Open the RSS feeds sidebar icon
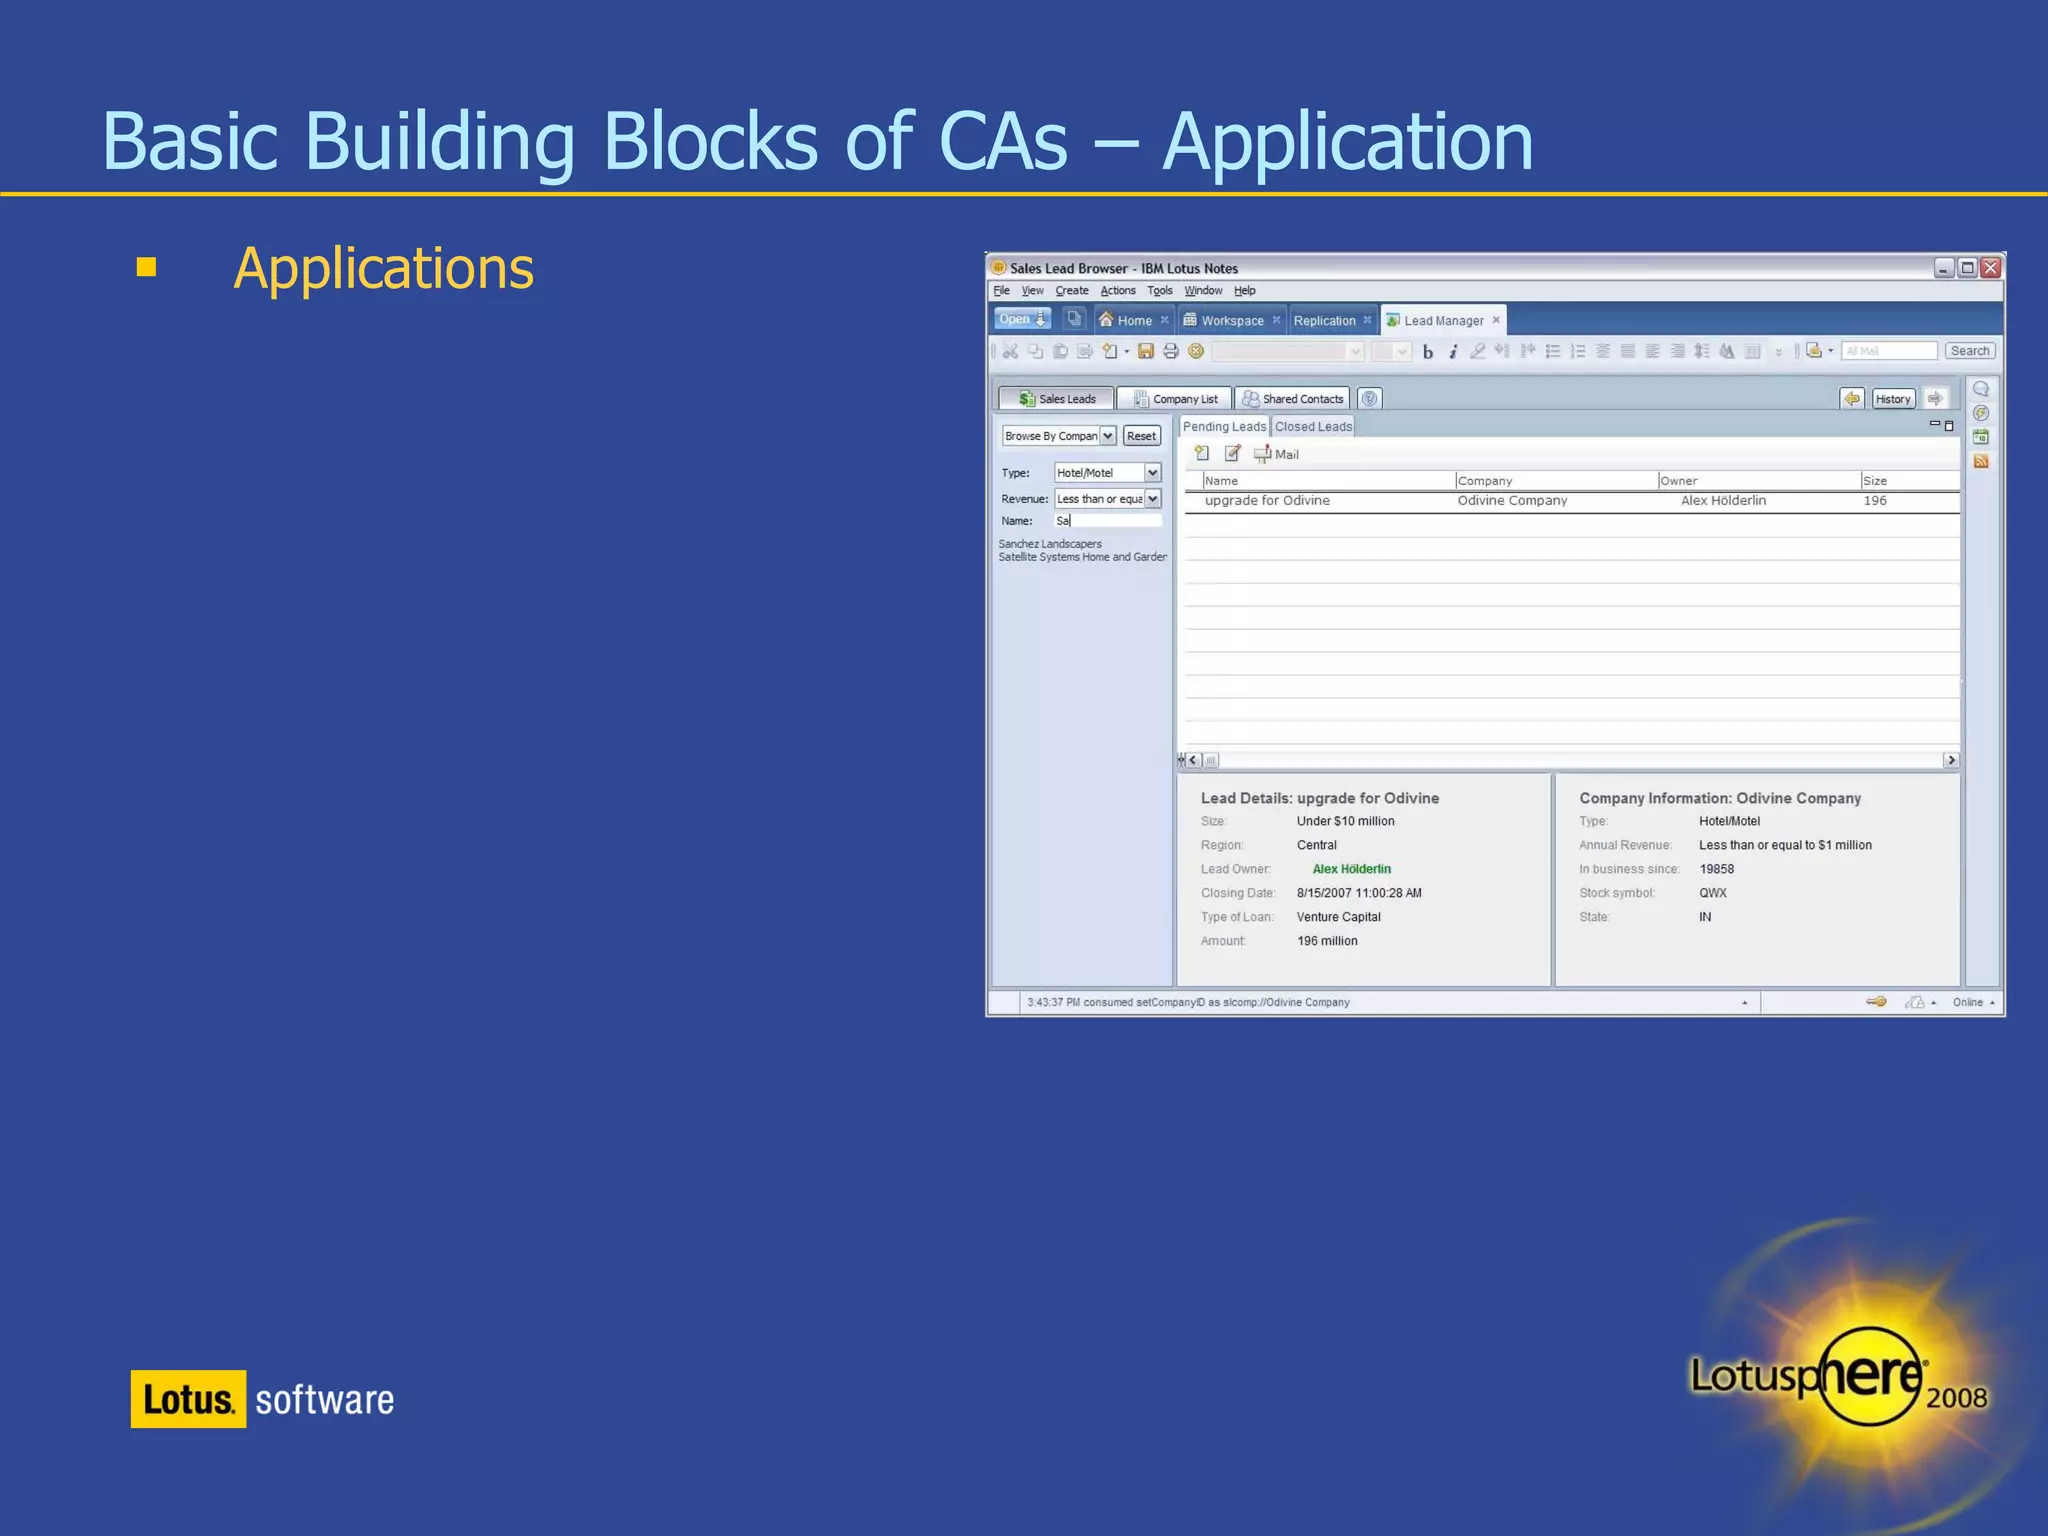The image size is (2048, 1536). click(x=1981, y=461)
